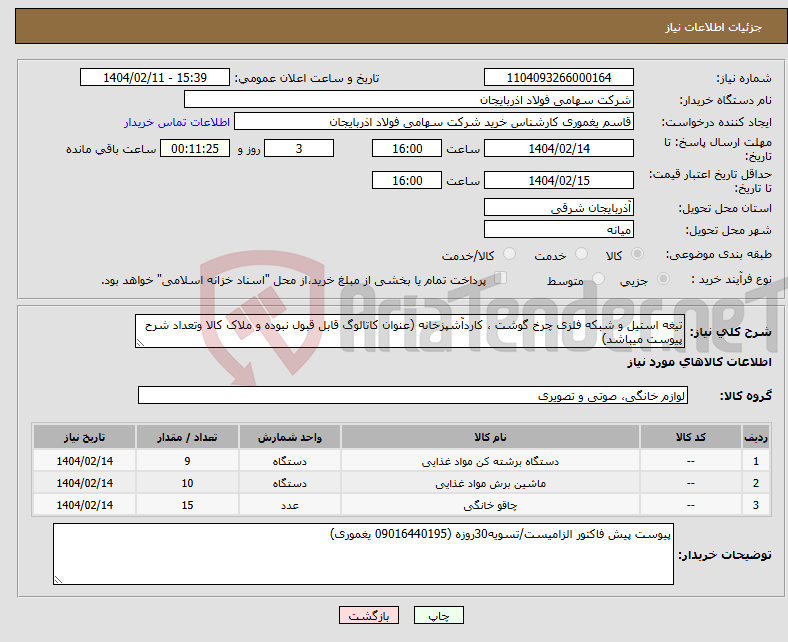Click the delivery province field آذربایجان شرقی

pyautogui.click(x=559, y=207)
